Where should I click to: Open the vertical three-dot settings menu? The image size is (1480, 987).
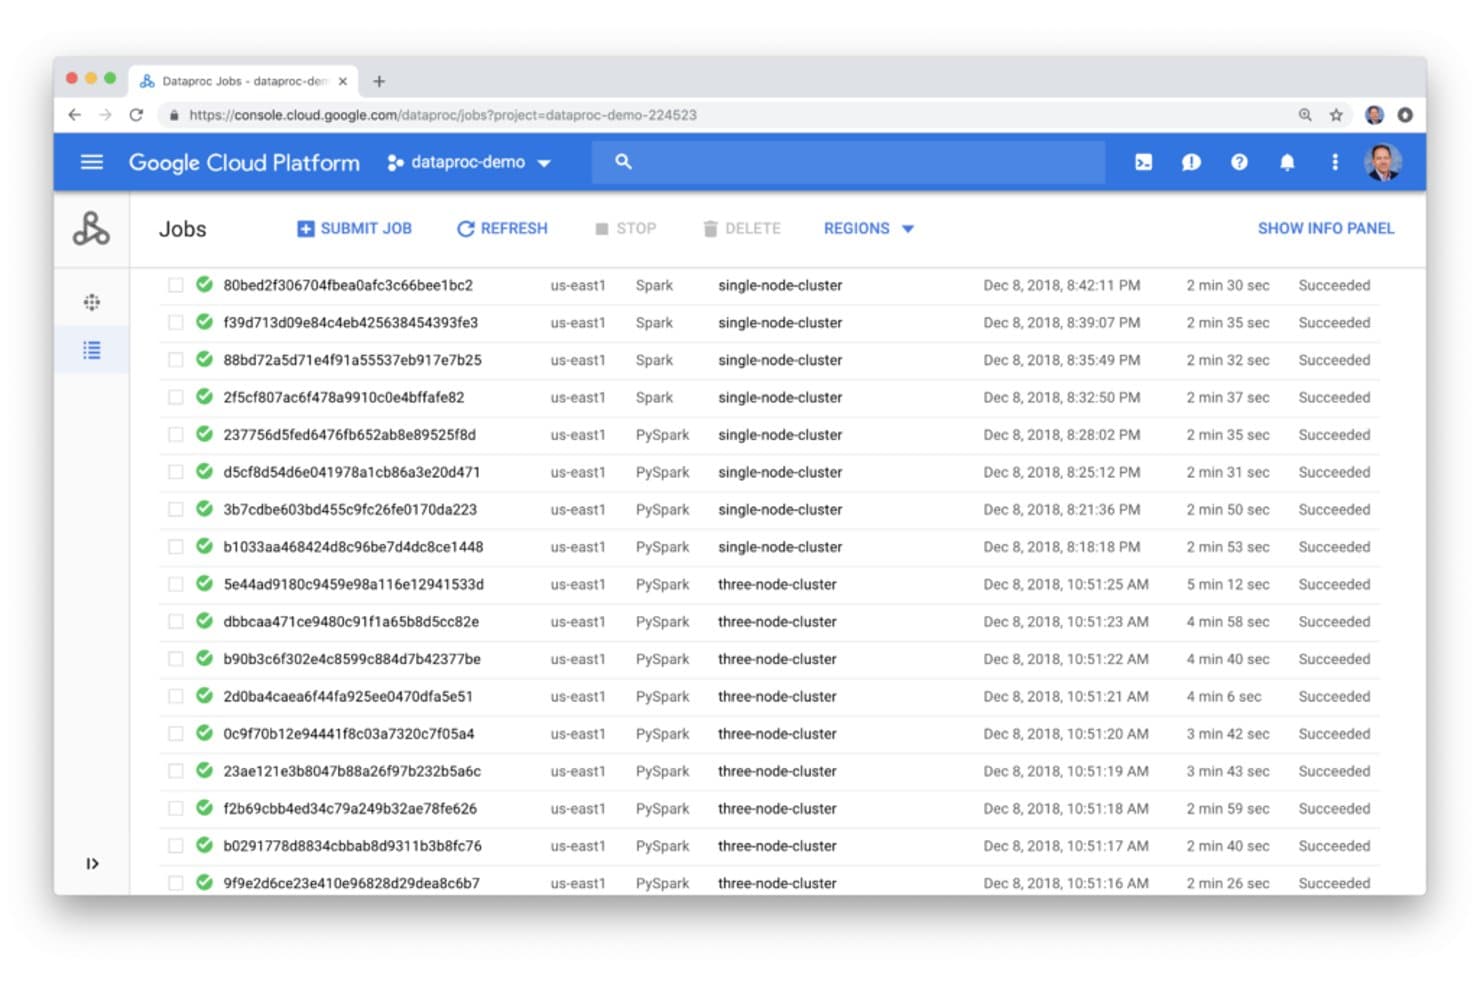(x=1334, y=162)
